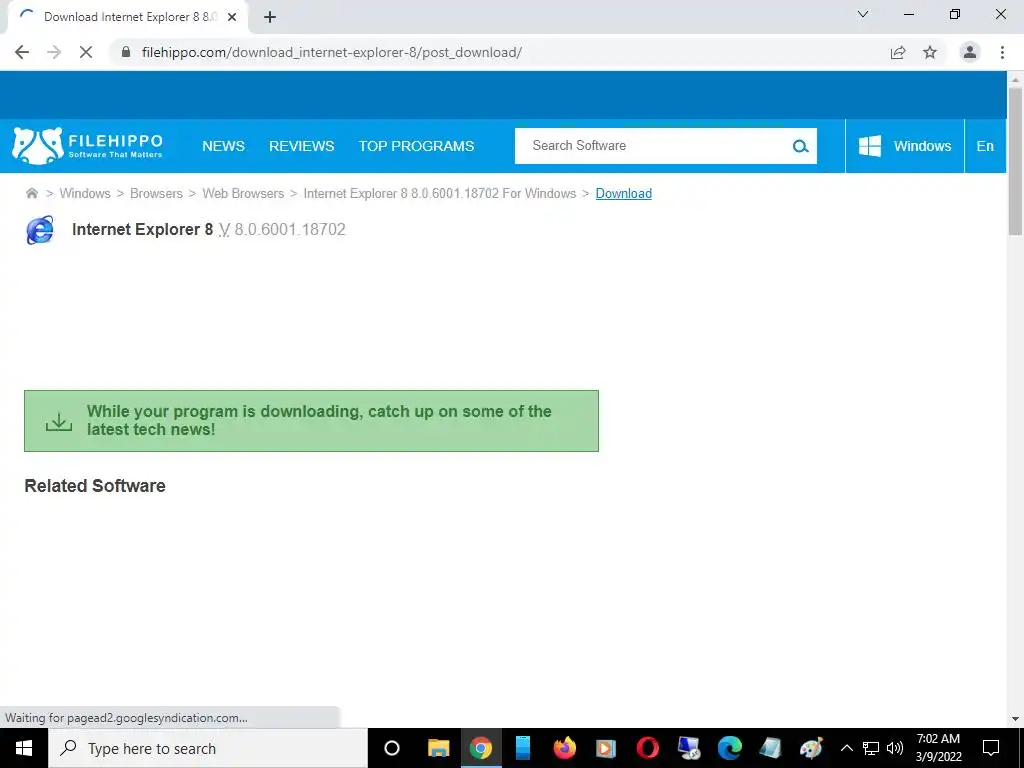Screen dimensions: 1024x768
Task: Open clock showing 7:02 AM
Action: pyautogui.click(x=938, y=748)
